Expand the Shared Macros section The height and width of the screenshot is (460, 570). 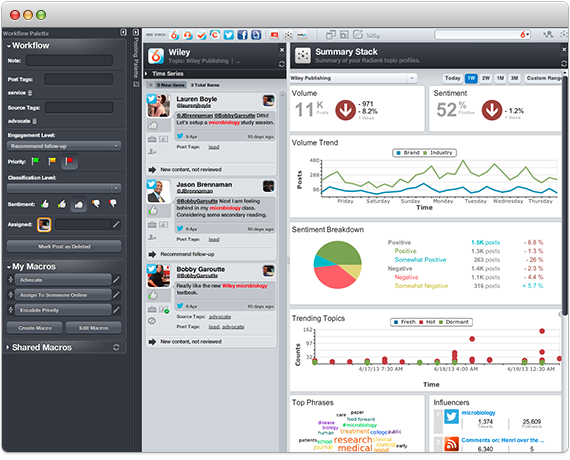(x=8, y=347)
